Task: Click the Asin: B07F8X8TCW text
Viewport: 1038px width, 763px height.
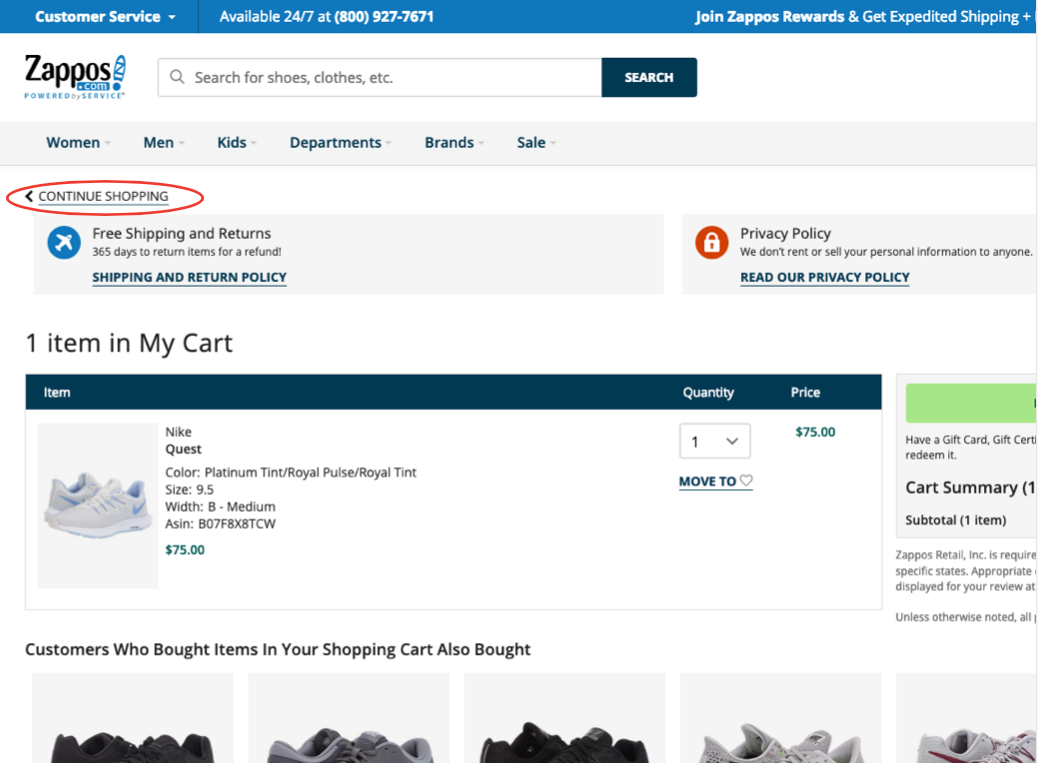Action: point(220,524)
